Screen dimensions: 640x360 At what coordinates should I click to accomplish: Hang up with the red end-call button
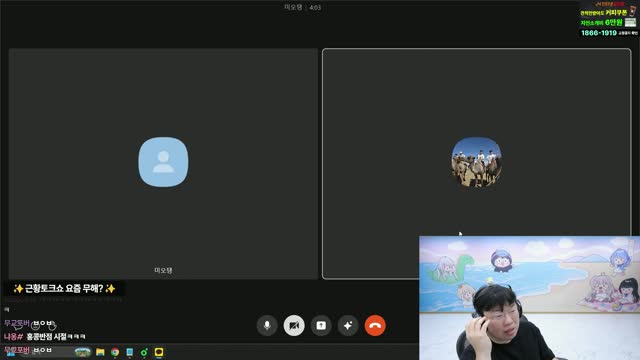click(375, 326)
